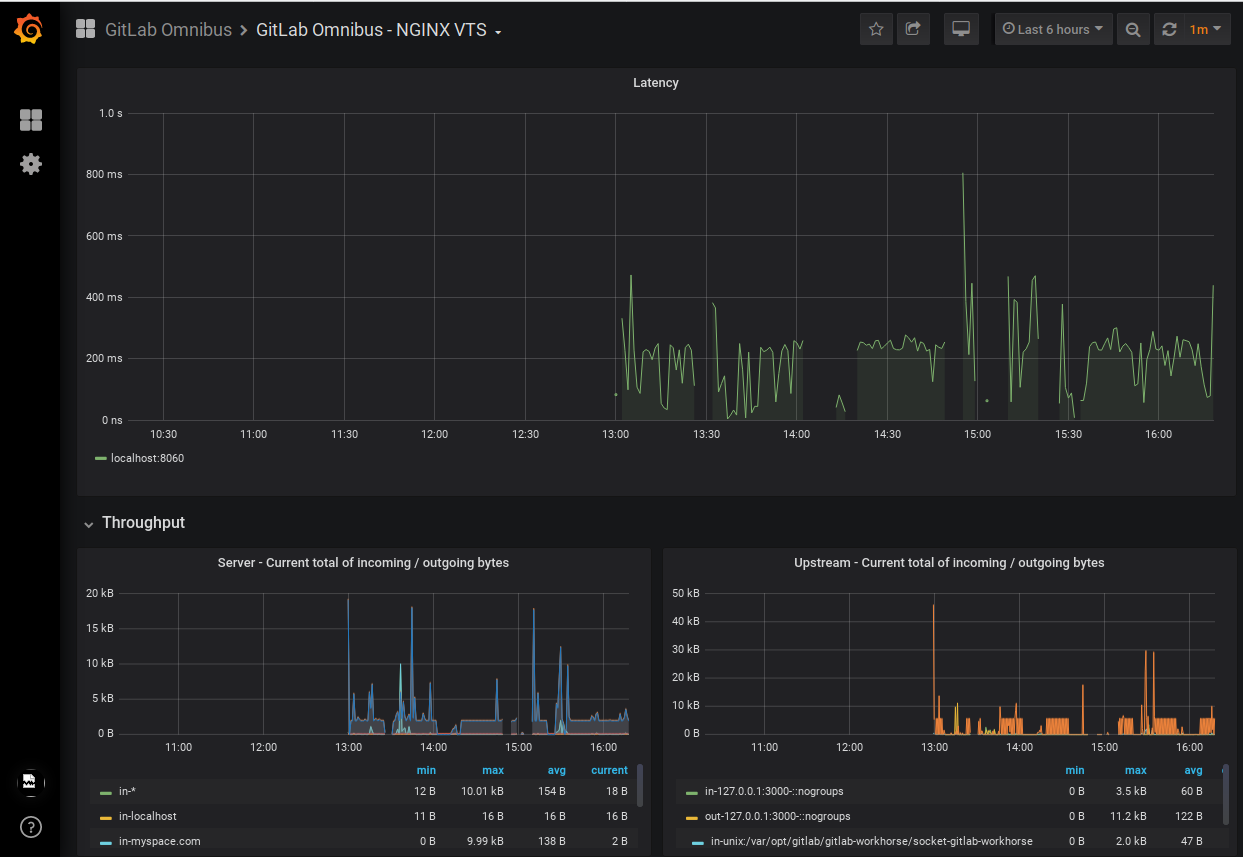Open the Last 6 hours time picker
Screen dimensions: 1243x857
click(x=1053, y=29)
